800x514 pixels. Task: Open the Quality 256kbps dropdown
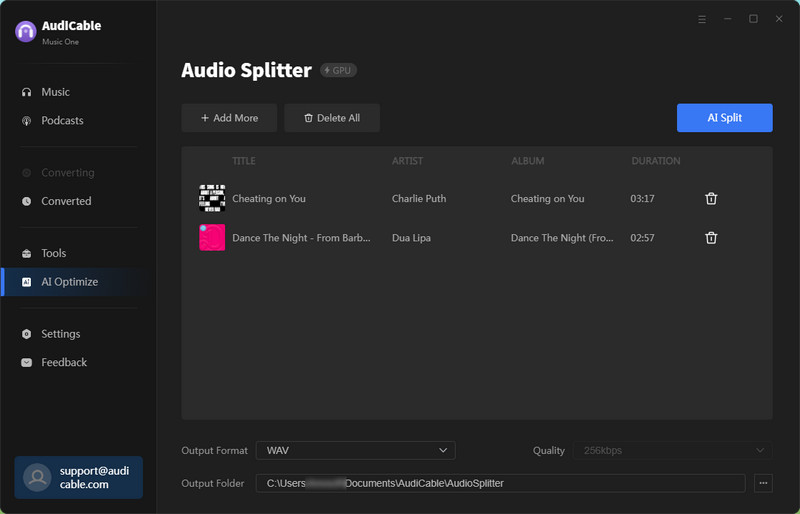tap(672, 450)
